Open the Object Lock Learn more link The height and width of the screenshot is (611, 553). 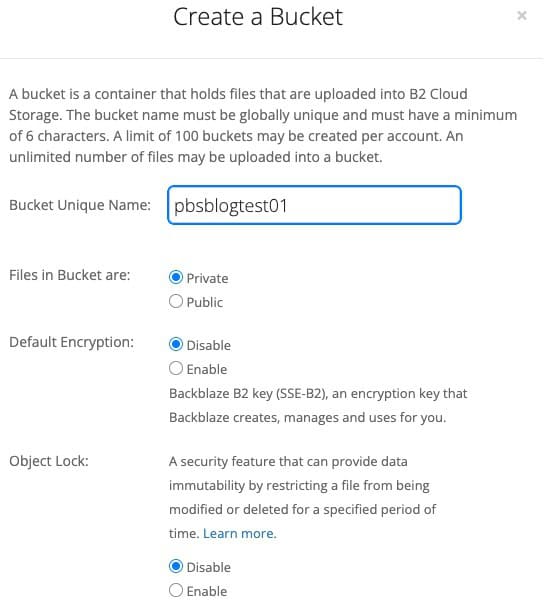click(239, 533)
